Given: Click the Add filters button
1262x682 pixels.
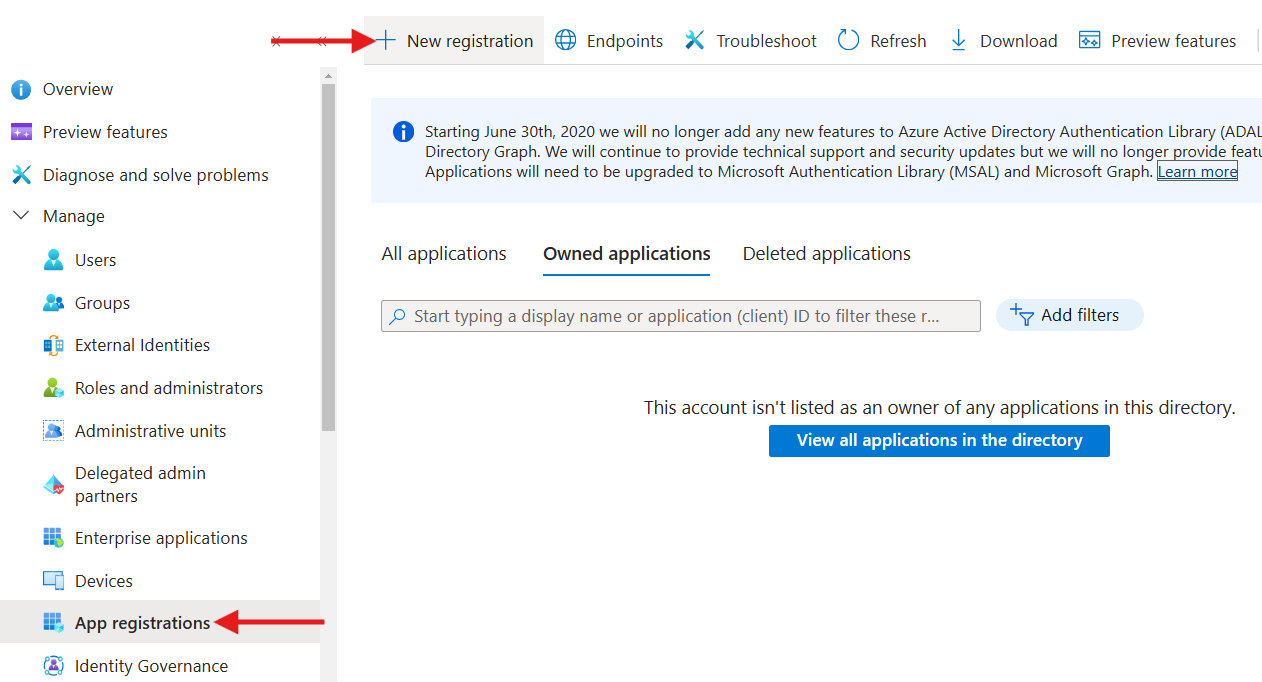Looking at the screenshot, I should (1069, 315).
